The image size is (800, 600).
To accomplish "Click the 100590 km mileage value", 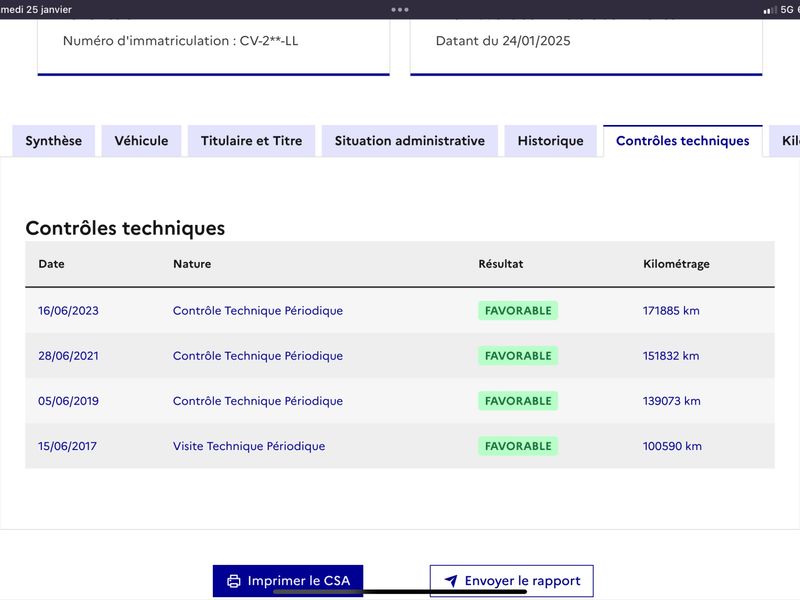I will pyautogui.click(x=672, y=446).
